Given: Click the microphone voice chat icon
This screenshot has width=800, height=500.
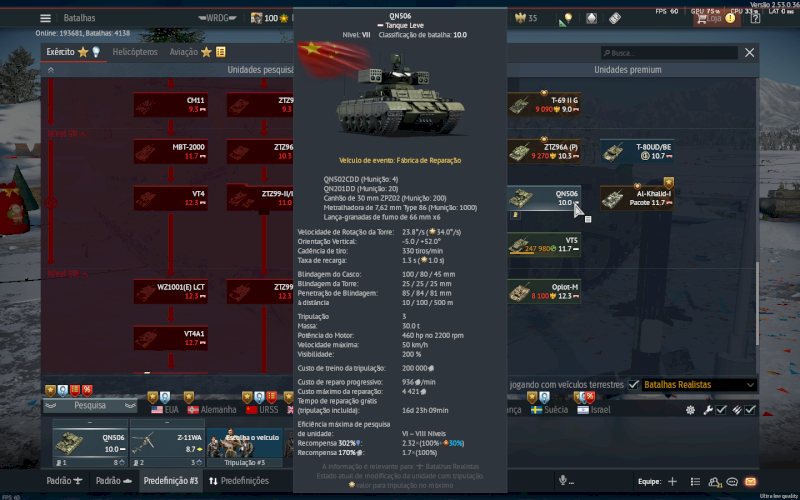Looking at the screenshot, I should coord(563,481).
